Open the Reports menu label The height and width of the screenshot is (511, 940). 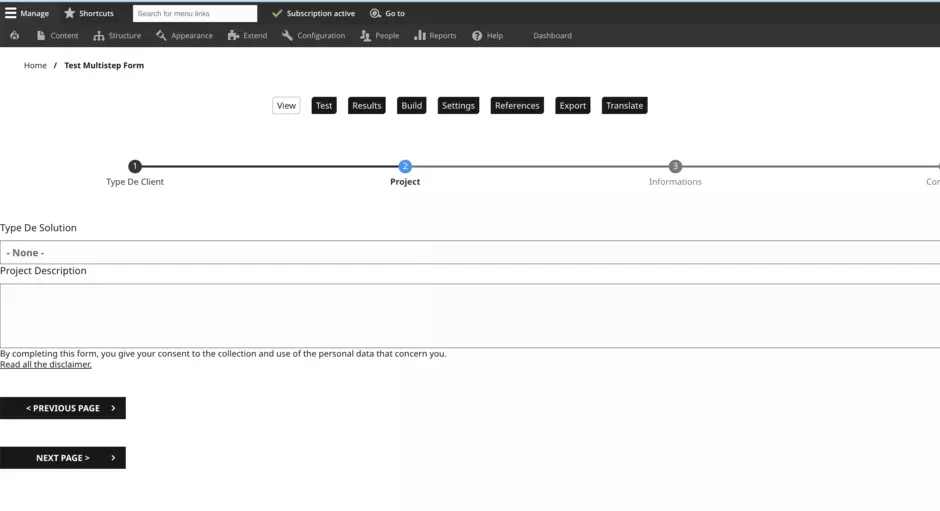click(x=442, y=35)
